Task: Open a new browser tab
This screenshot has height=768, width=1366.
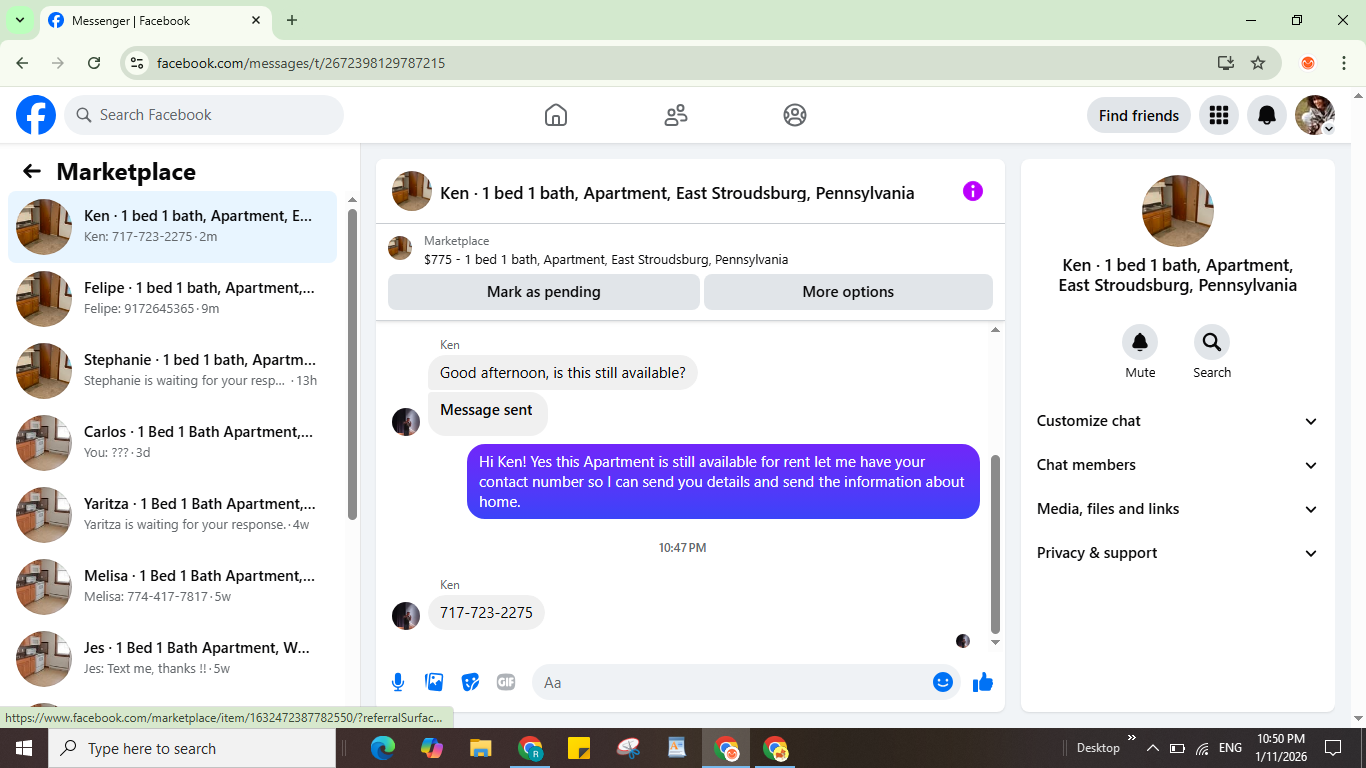Action: pyautogui.click(x=292, y=20)
